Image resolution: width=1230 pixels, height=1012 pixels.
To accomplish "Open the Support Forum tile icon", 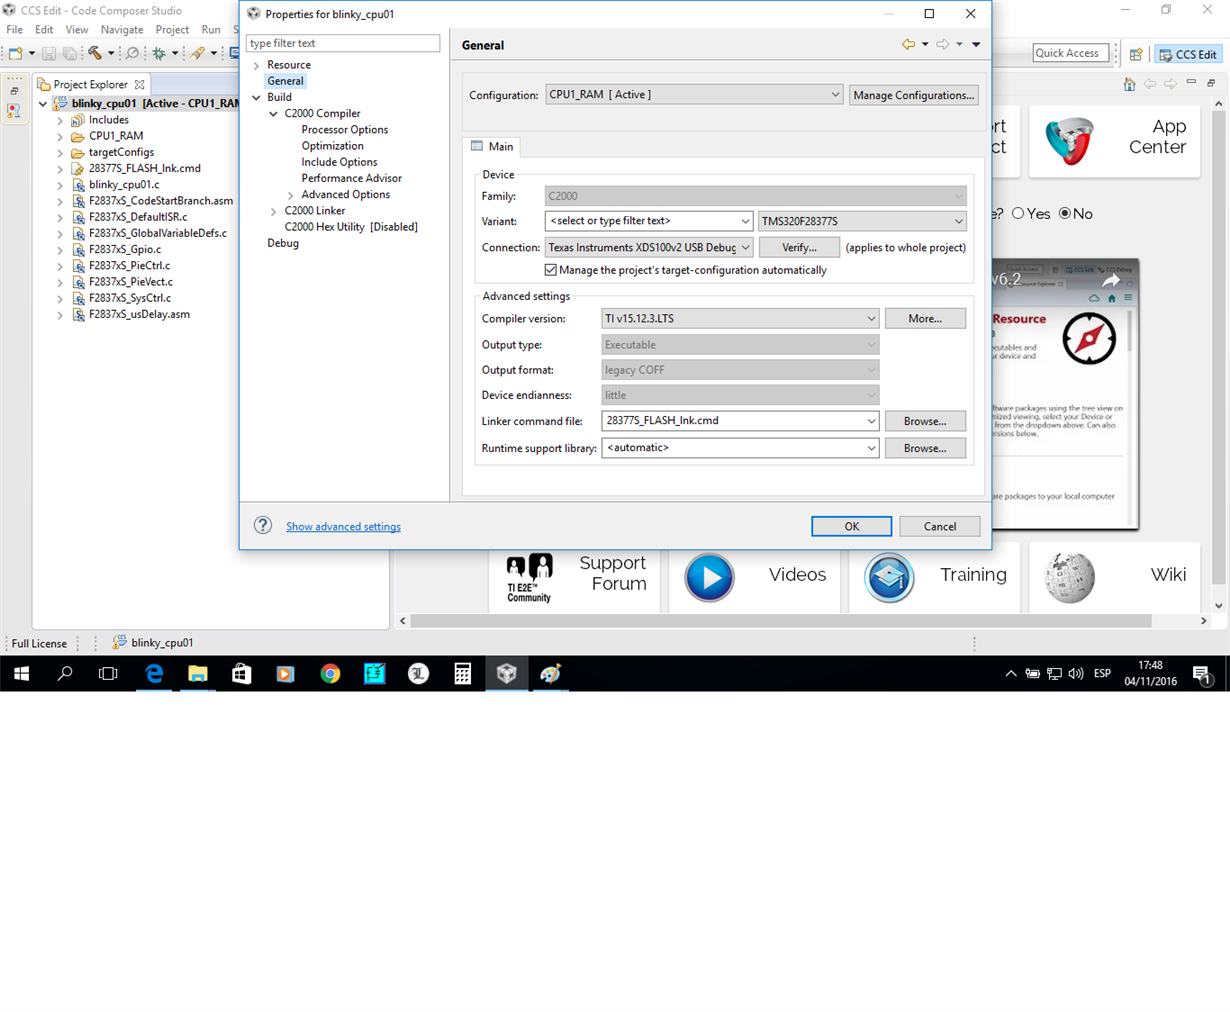I will [x=529, y=578].
